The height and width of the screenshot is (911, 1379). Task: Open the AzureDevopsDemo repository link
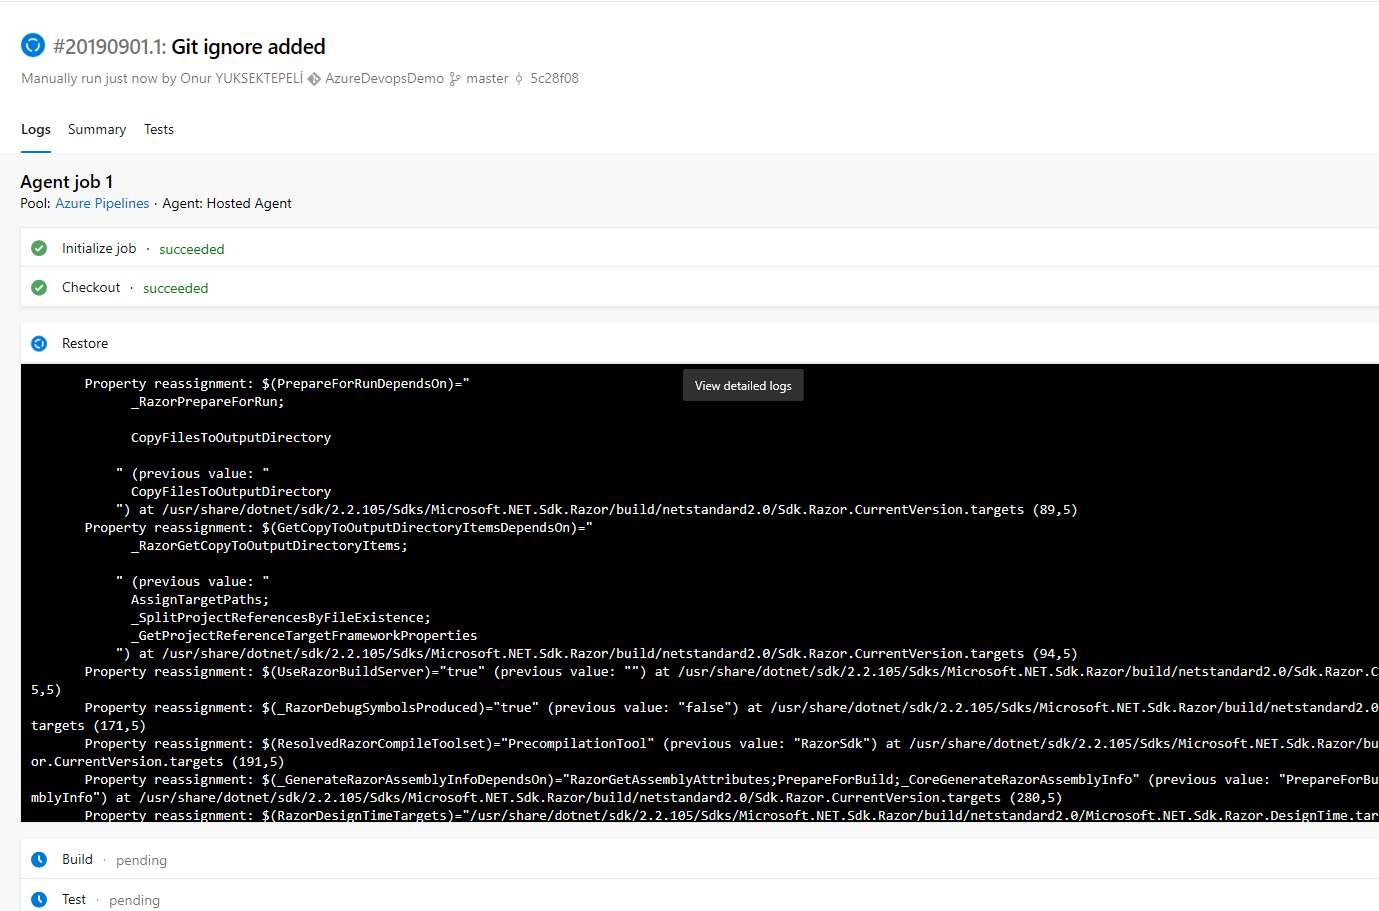click(384, 79)
